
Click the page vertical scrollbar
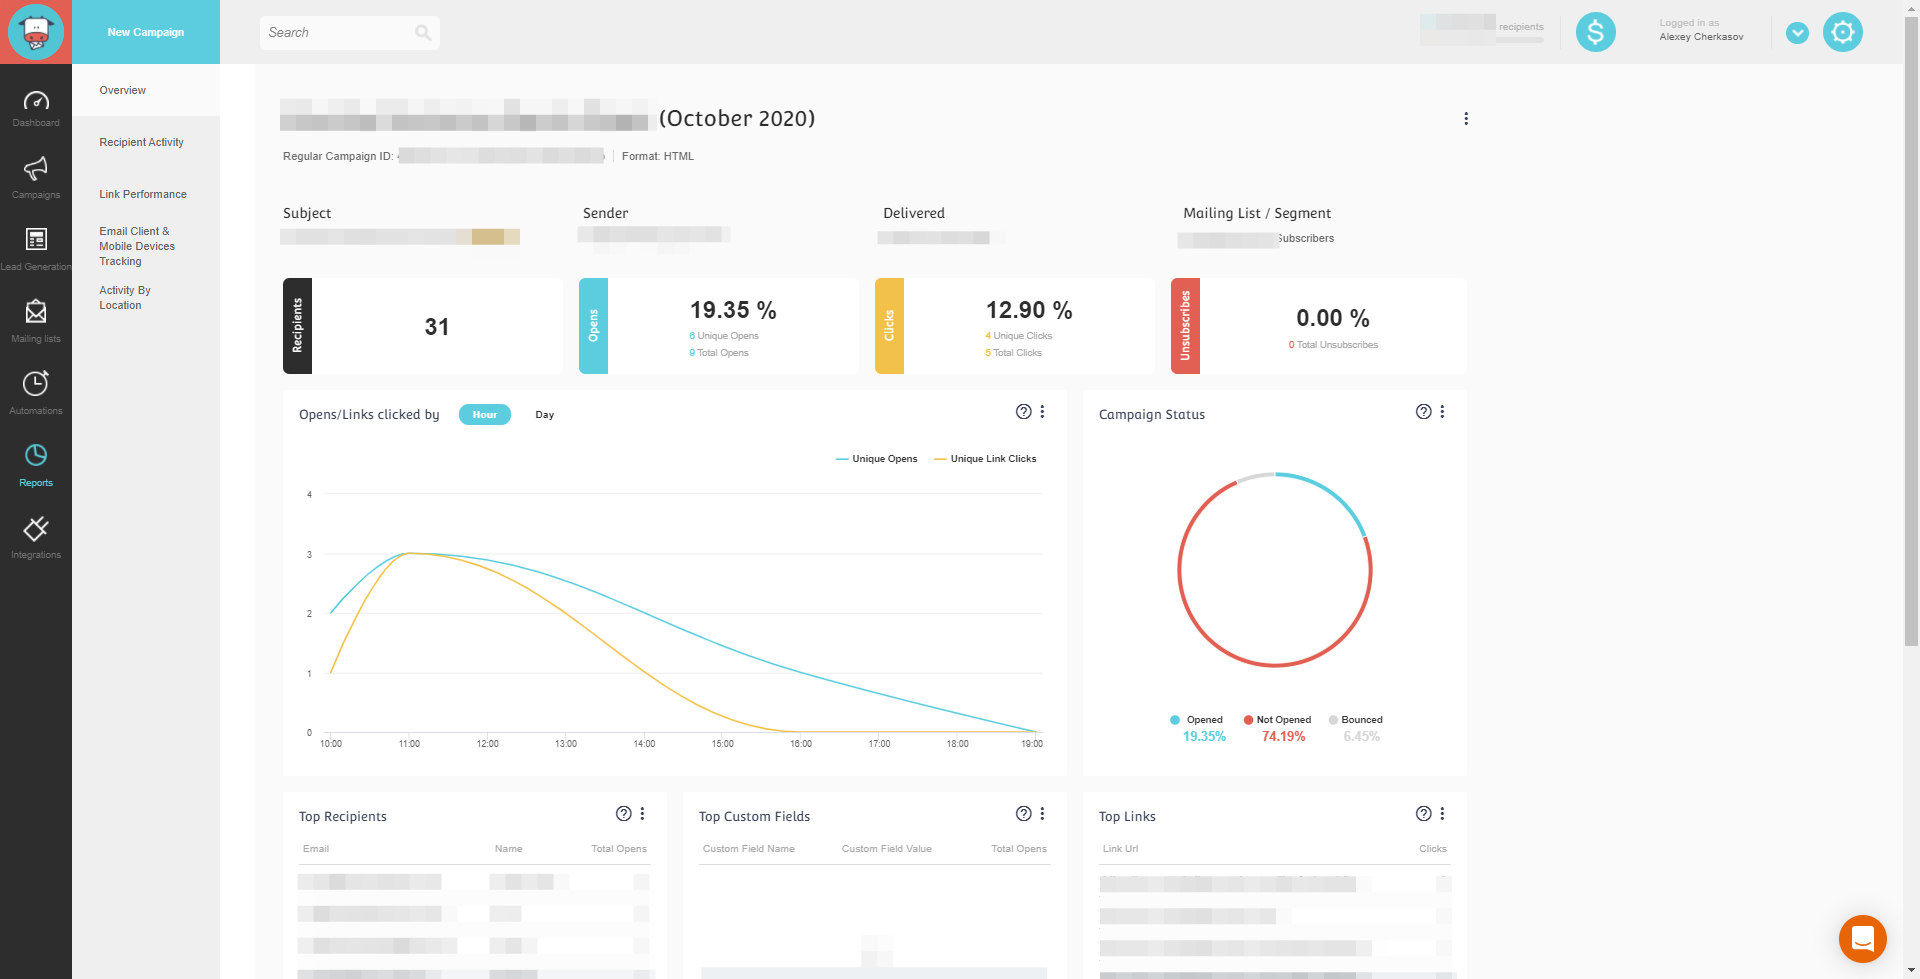(x=1911, y=330)
